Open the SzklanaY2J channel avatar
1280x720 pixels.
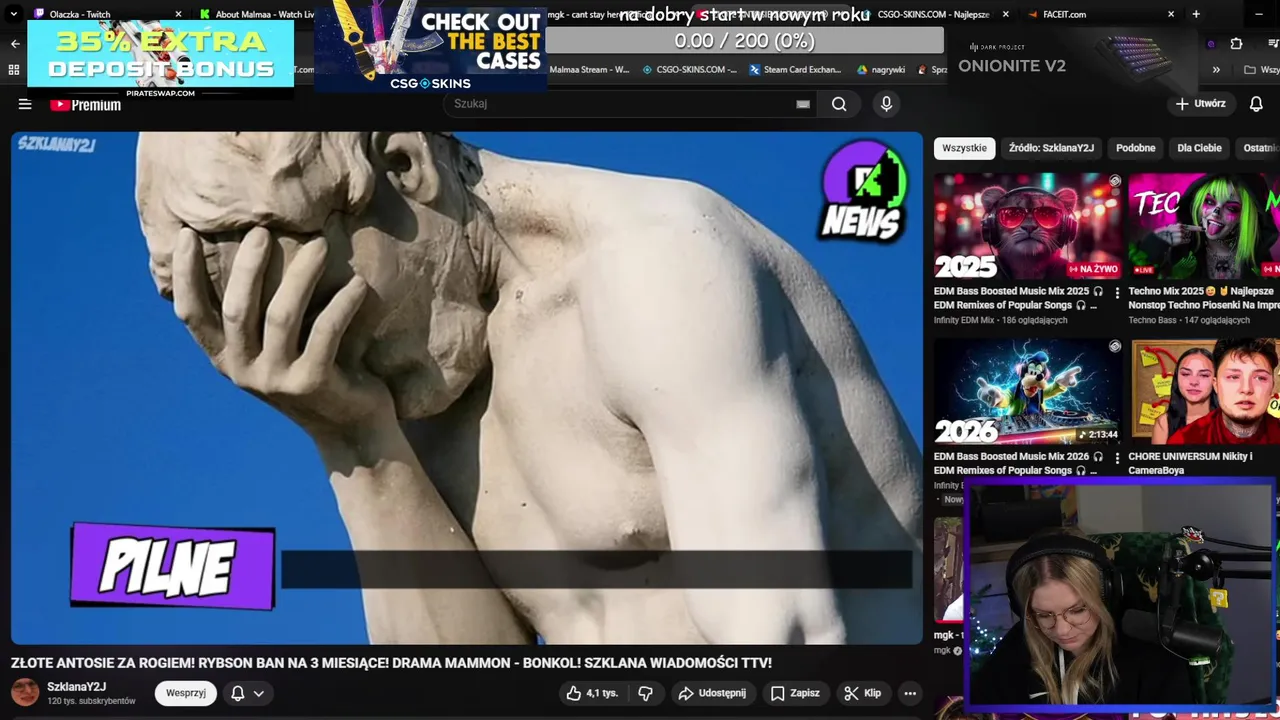click(x=25, y=692)
